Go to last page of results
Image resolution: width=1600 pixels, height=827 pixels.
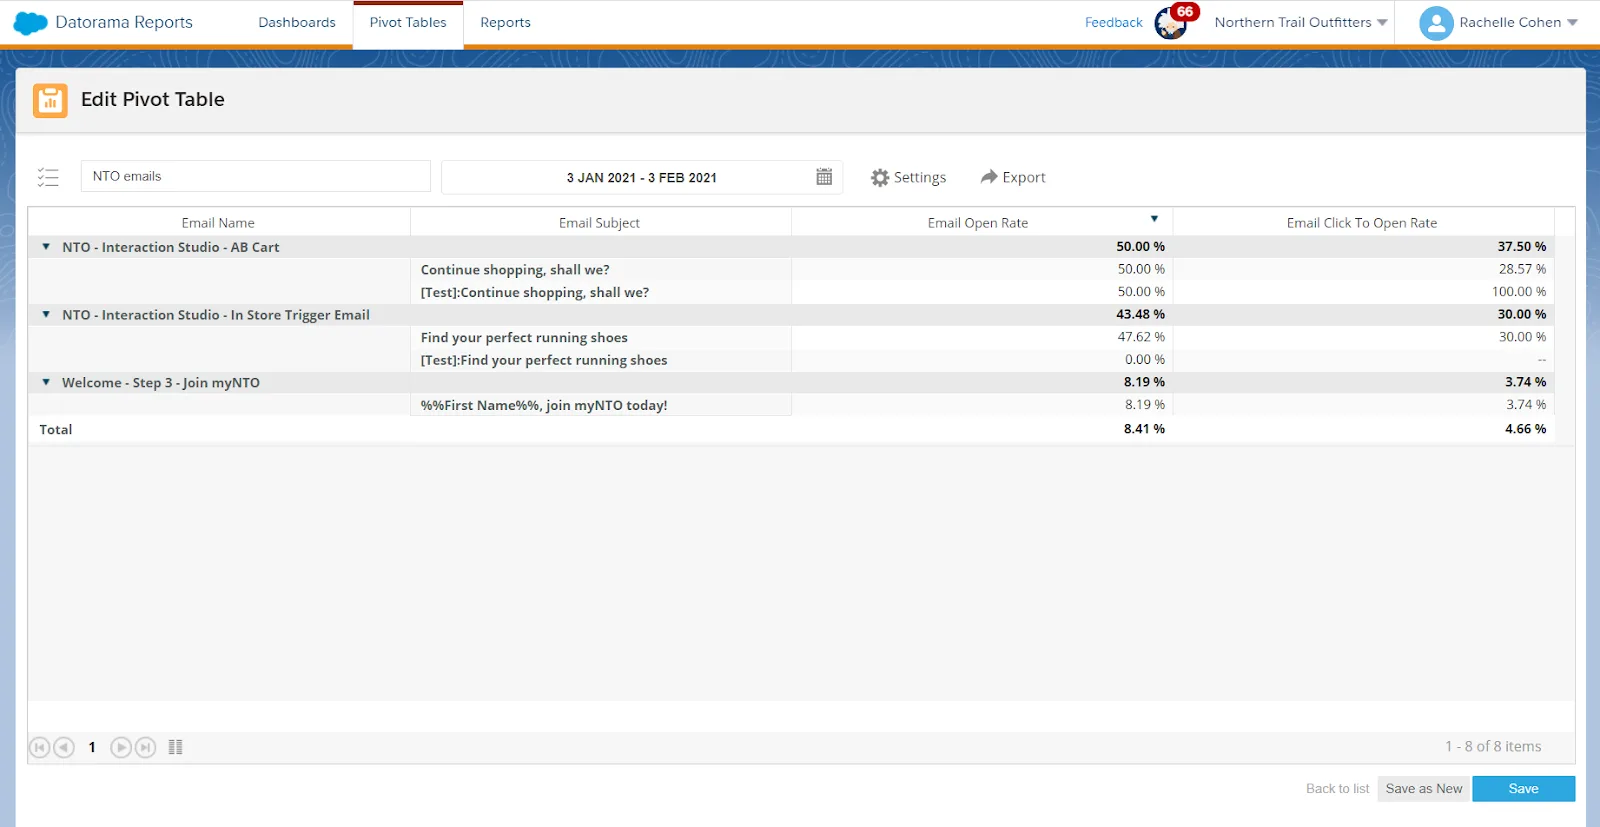(146, 747)
